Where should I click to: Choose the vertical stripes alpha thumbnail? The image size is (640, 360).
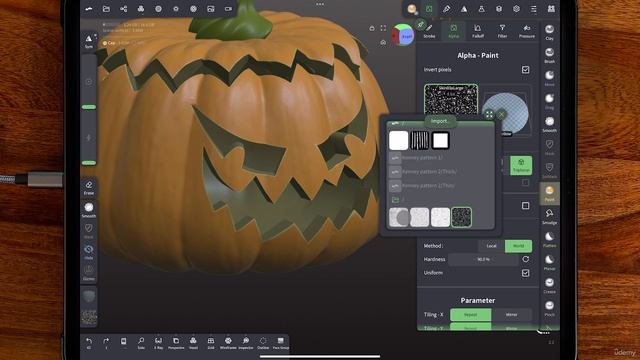(x=419, y=140)
